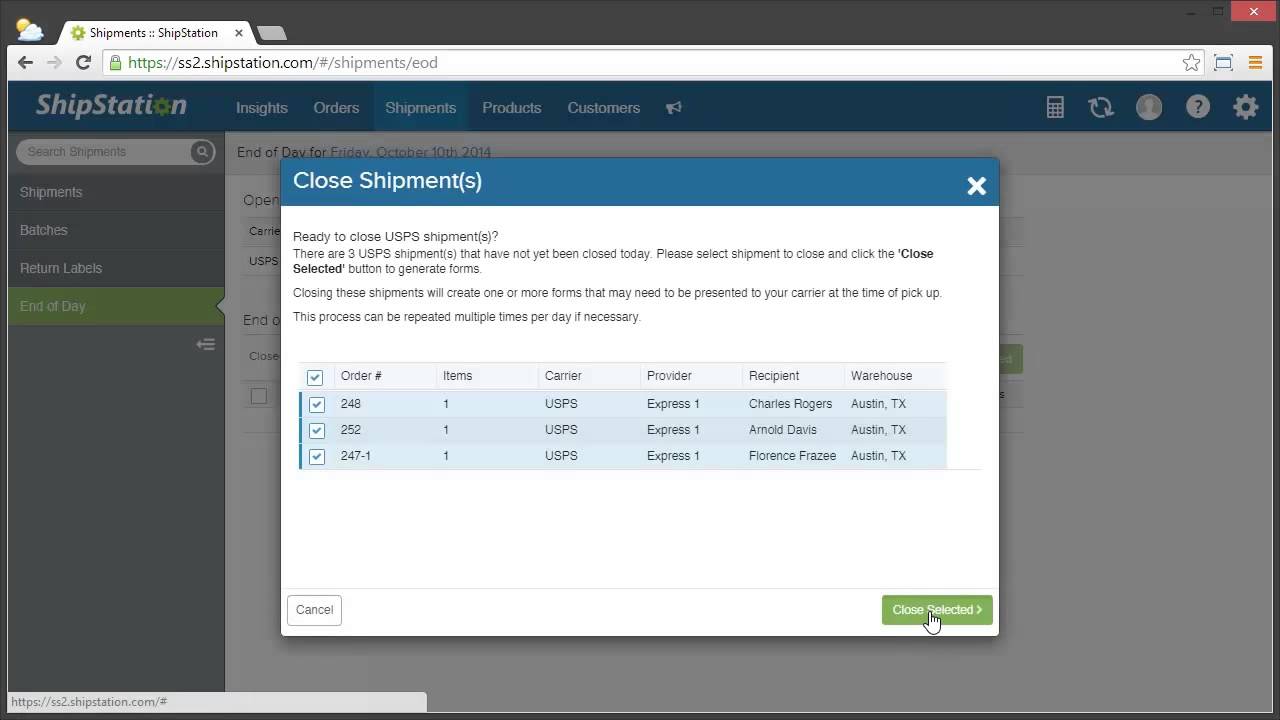Open the Shipments tab
This screenshot has height=720, width=1280.
[420, 108]
